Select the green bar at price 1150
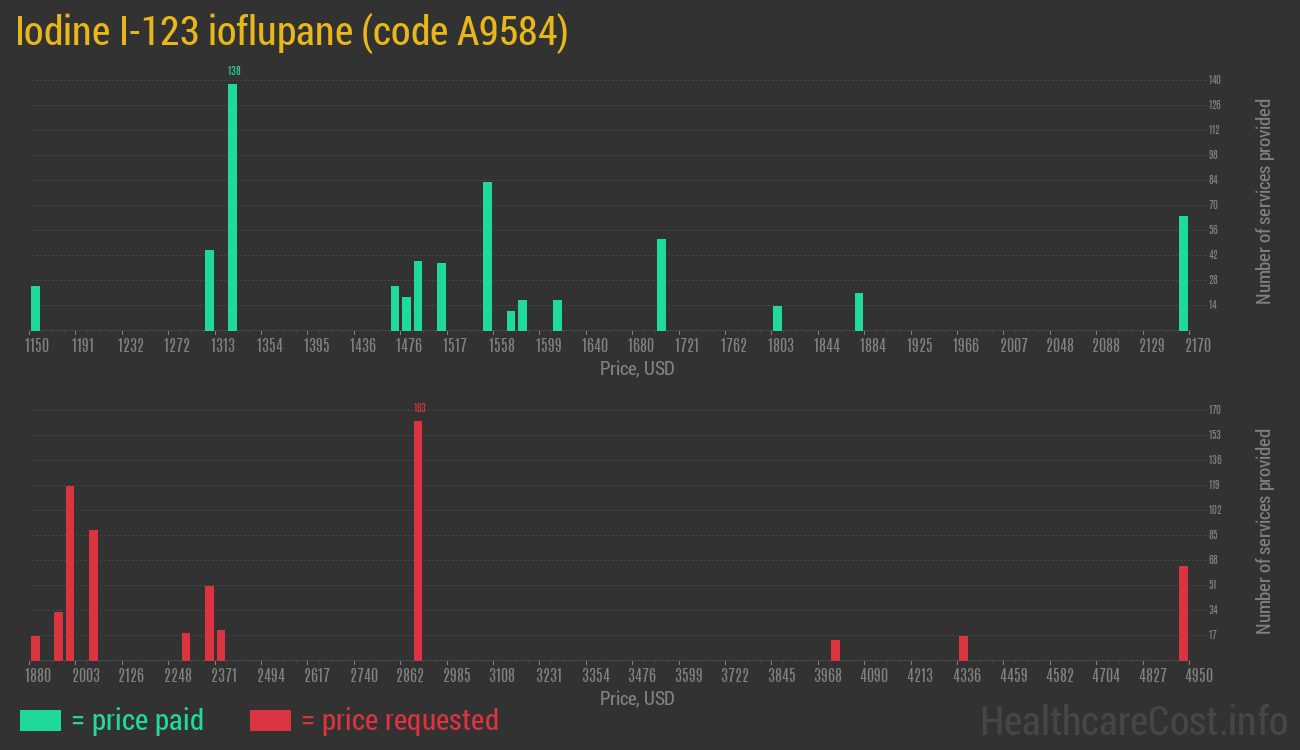The image size is (1300, 750). [x=36, y=308]
